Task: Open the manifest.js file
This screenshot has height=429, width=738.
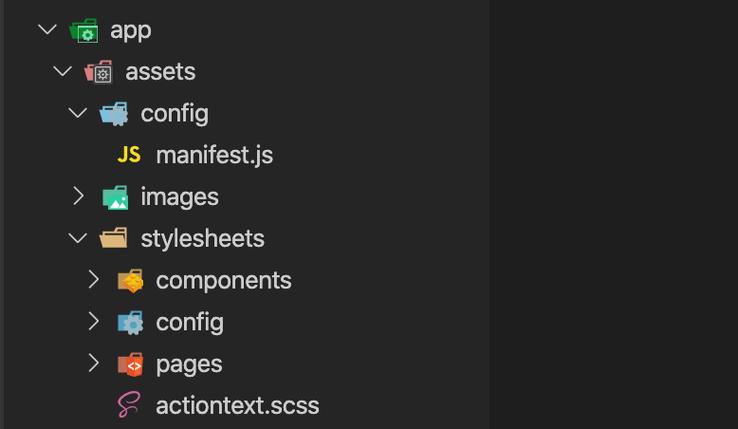Action: click(214, 155)
